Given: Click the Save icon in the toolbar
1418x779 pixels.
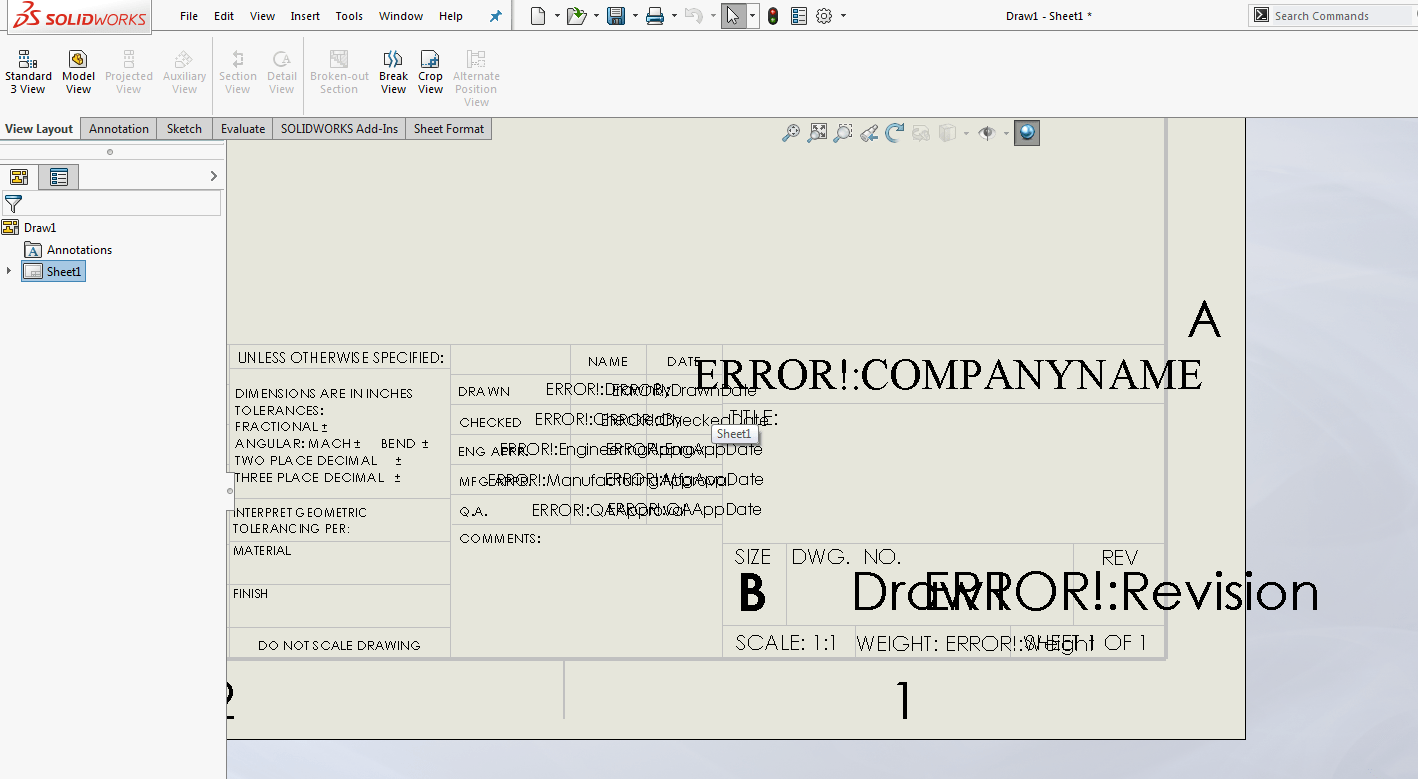Looking at the screenshot, I should coord(614,15).
